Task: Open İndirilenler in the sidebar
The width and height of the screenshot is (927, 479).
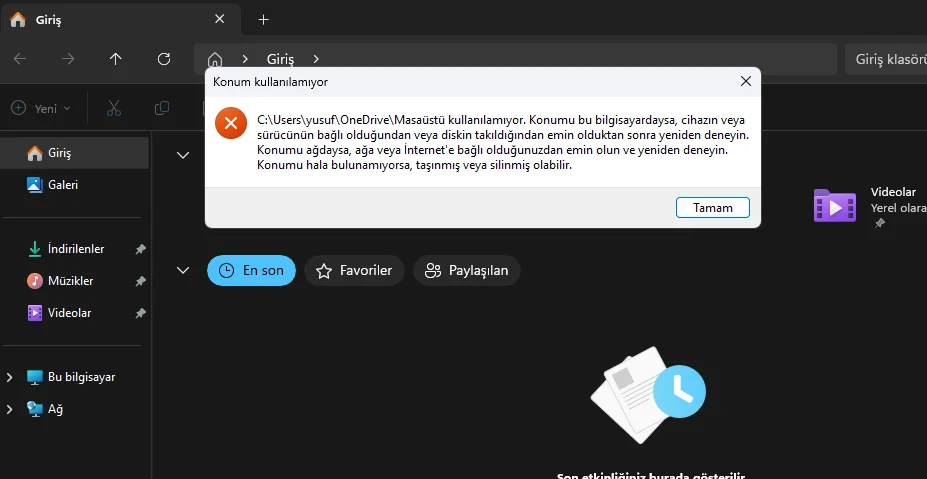Action: (74, 249)
